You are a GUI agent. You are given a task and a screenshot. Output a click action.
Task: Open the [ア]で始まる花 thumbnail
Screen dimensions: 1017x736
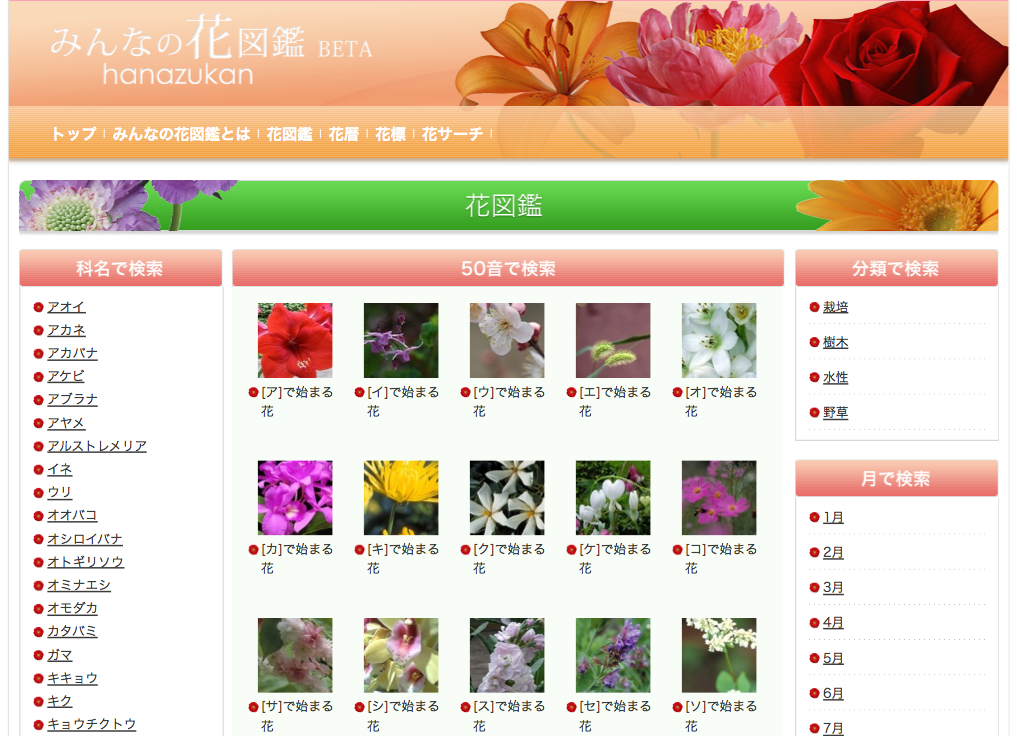[x=294, y=340]
